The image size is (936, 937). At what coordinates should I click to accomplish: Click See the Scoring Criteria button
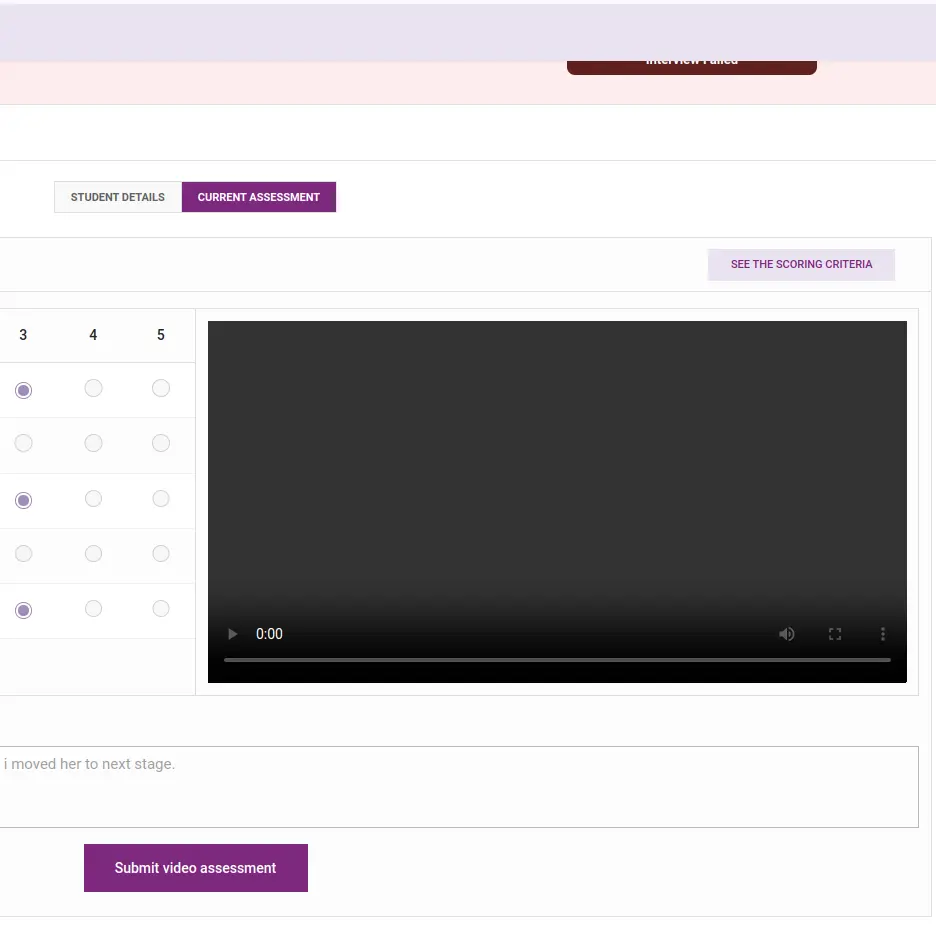801,265
